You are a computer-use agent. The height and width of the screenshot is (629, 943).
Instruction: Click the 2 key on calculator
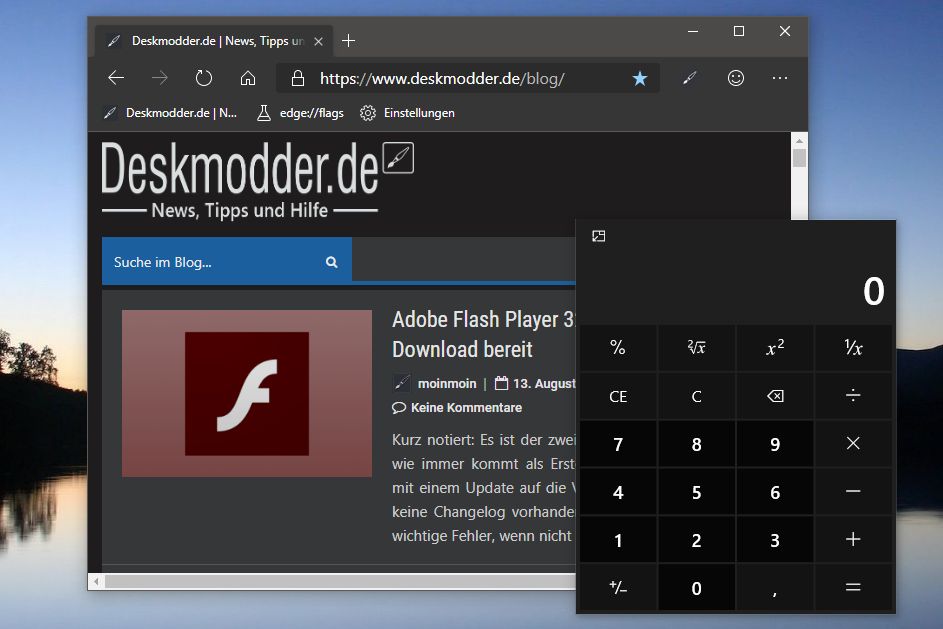point(696,539)
